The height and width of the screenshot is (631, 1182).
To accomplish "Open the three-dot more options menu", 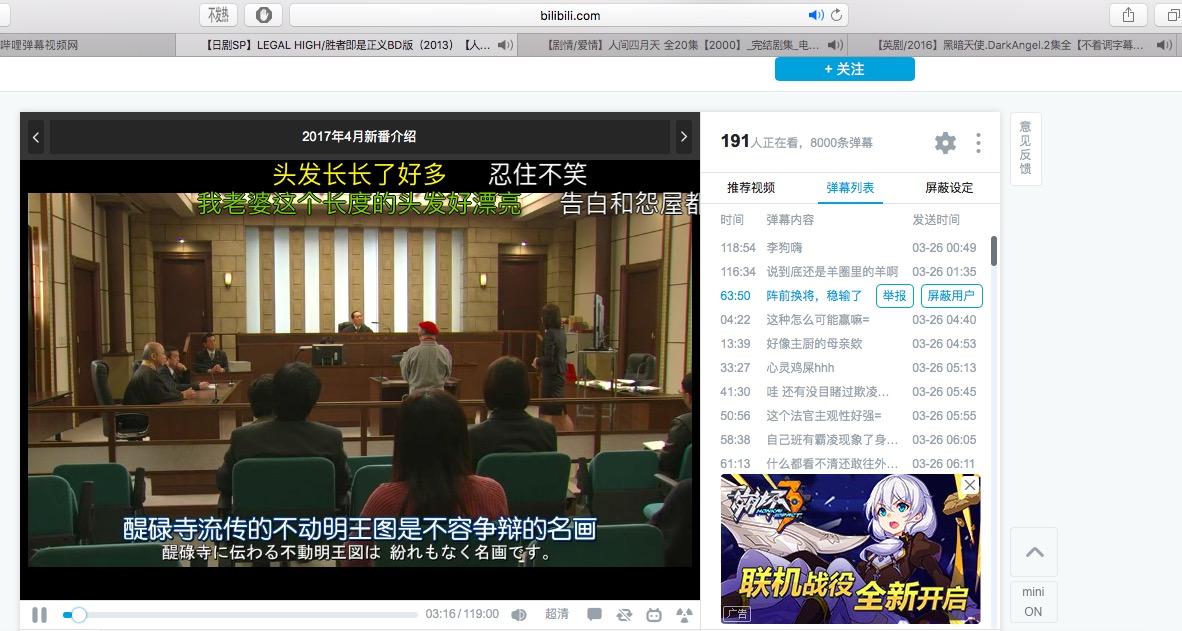I will coord(978,142).
